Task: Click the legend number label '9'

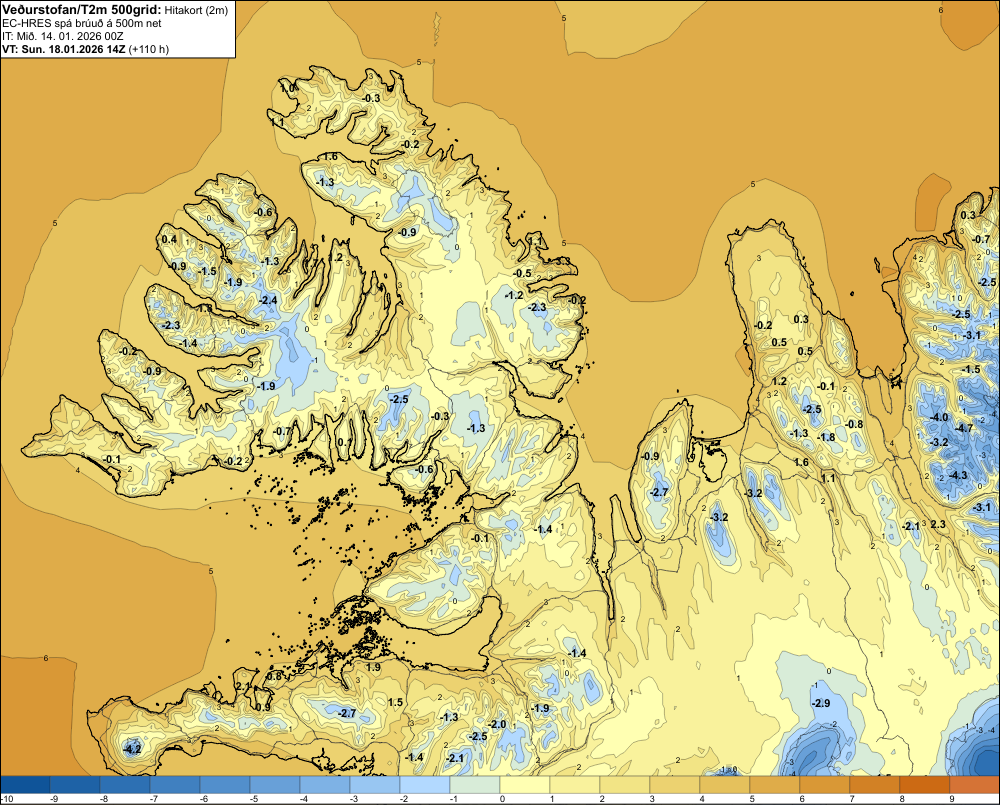Action: tap(952, 799)
